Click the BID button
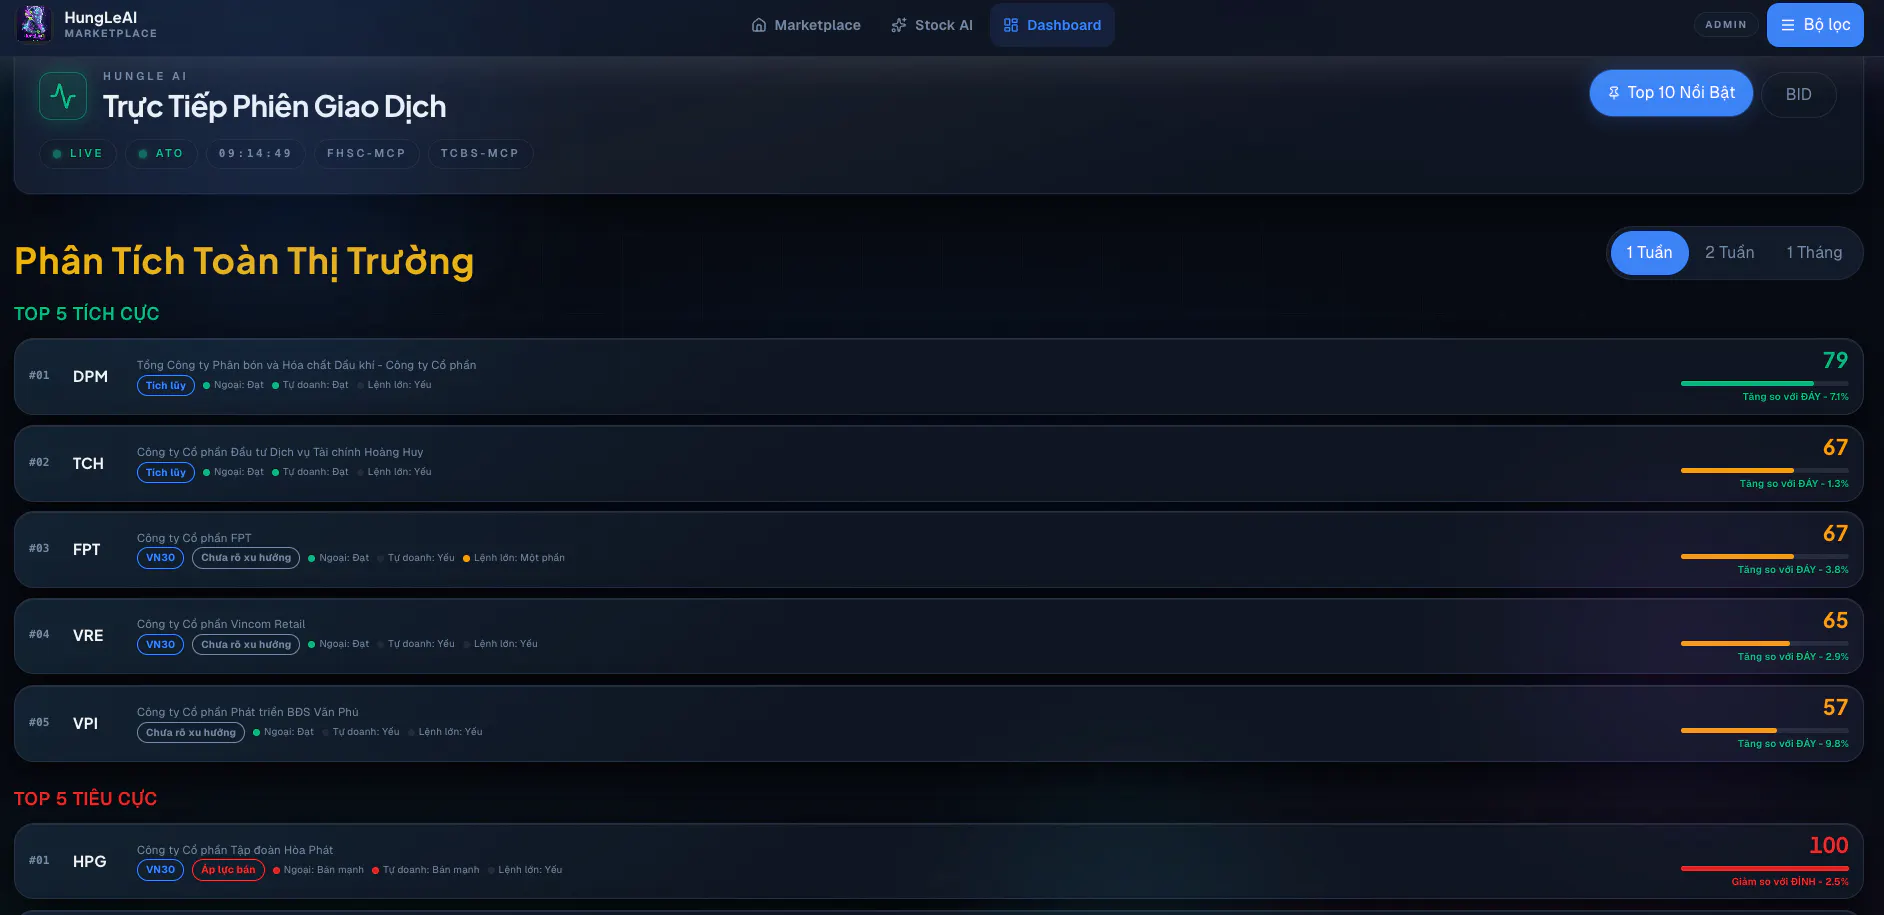Screen dimensions: 1884x915 tap(1798, 95)
